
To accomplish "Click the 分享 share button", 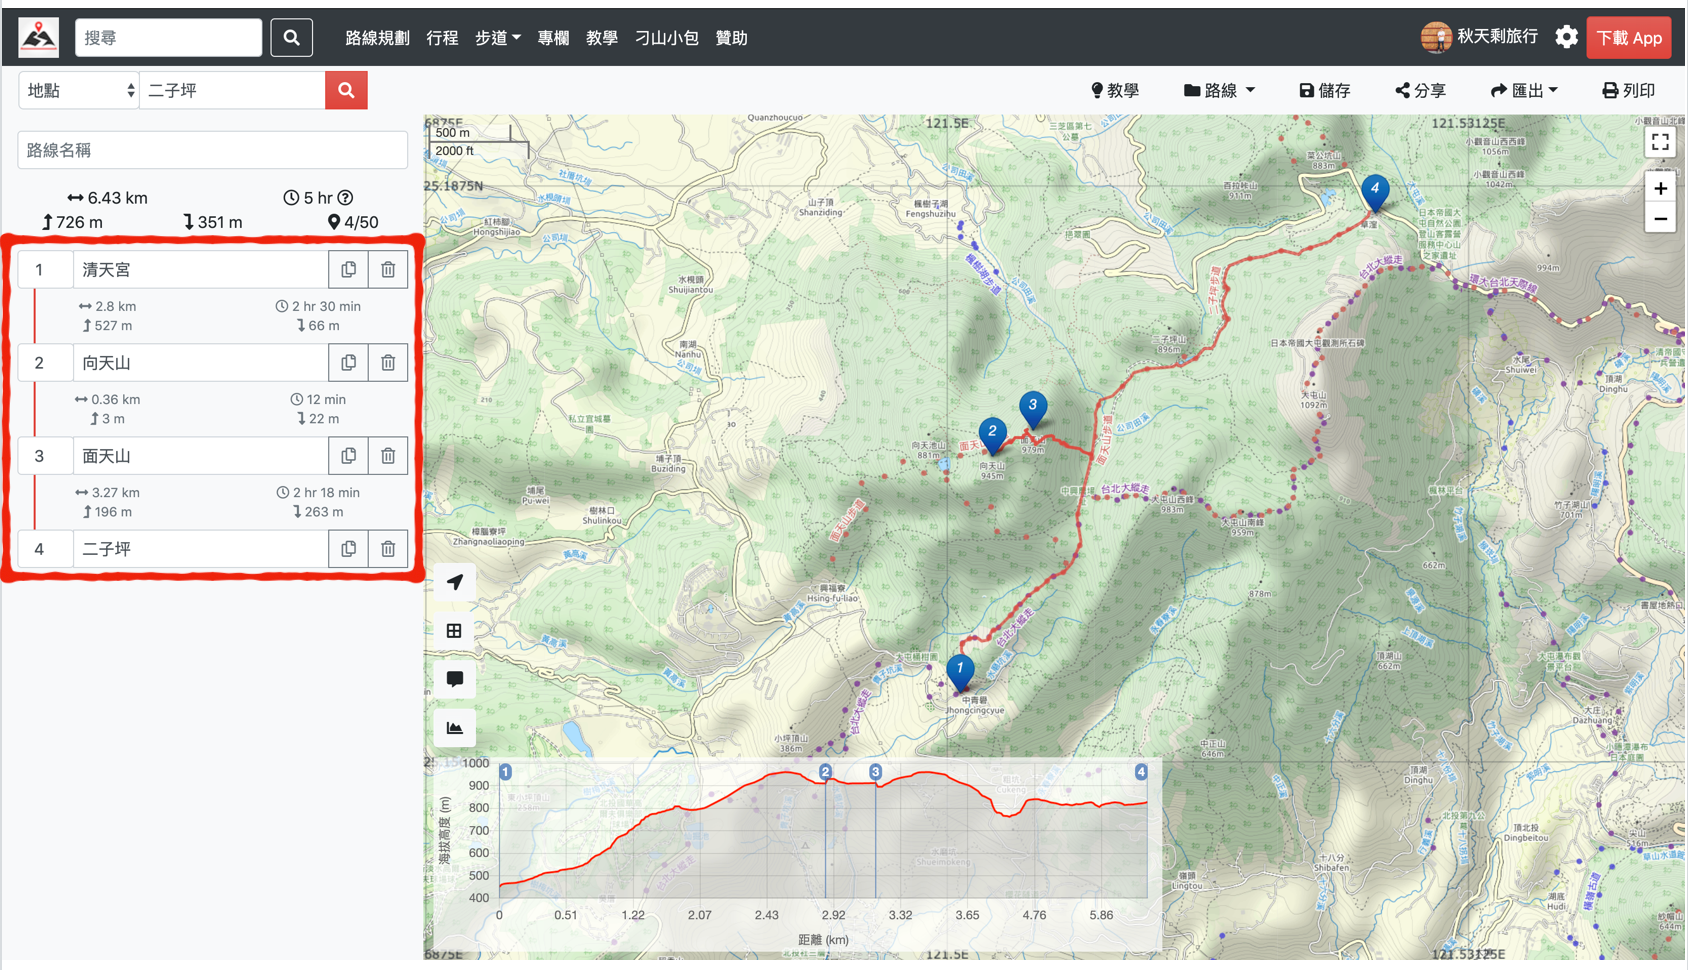I will [1421, 91].
